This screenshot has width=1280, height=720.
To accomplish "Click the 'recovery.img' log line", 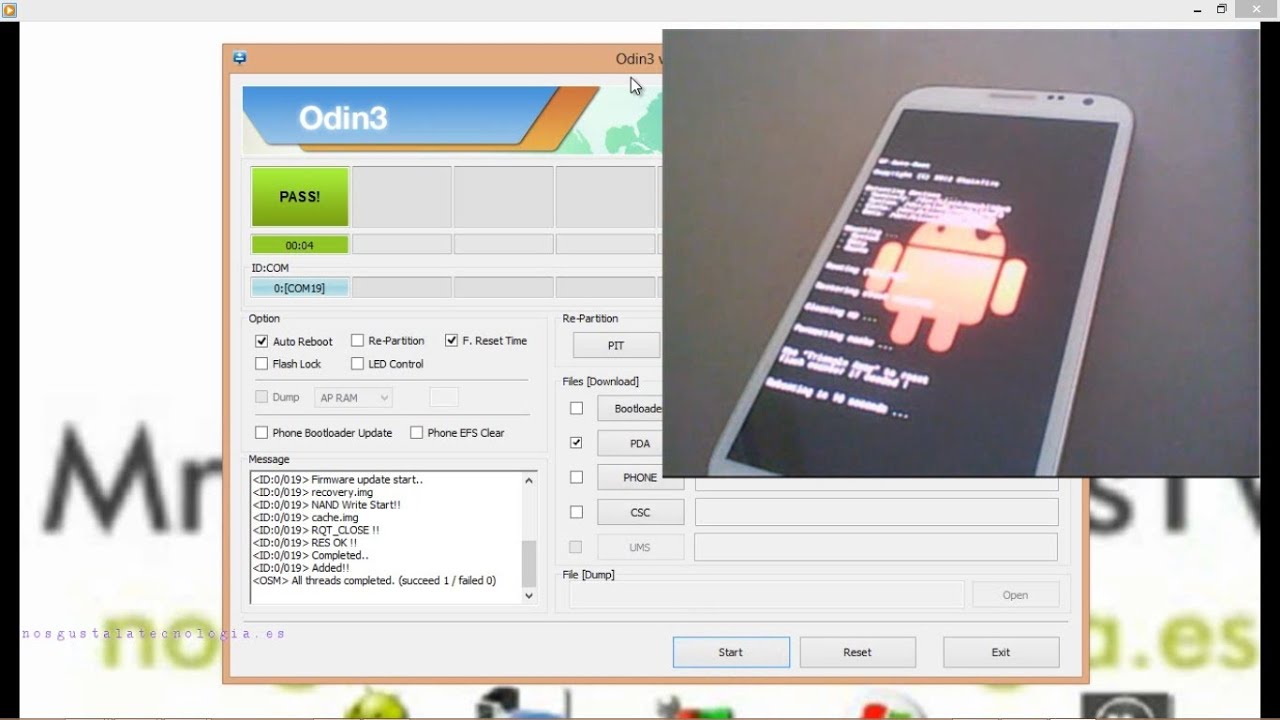I will (313, 493).
